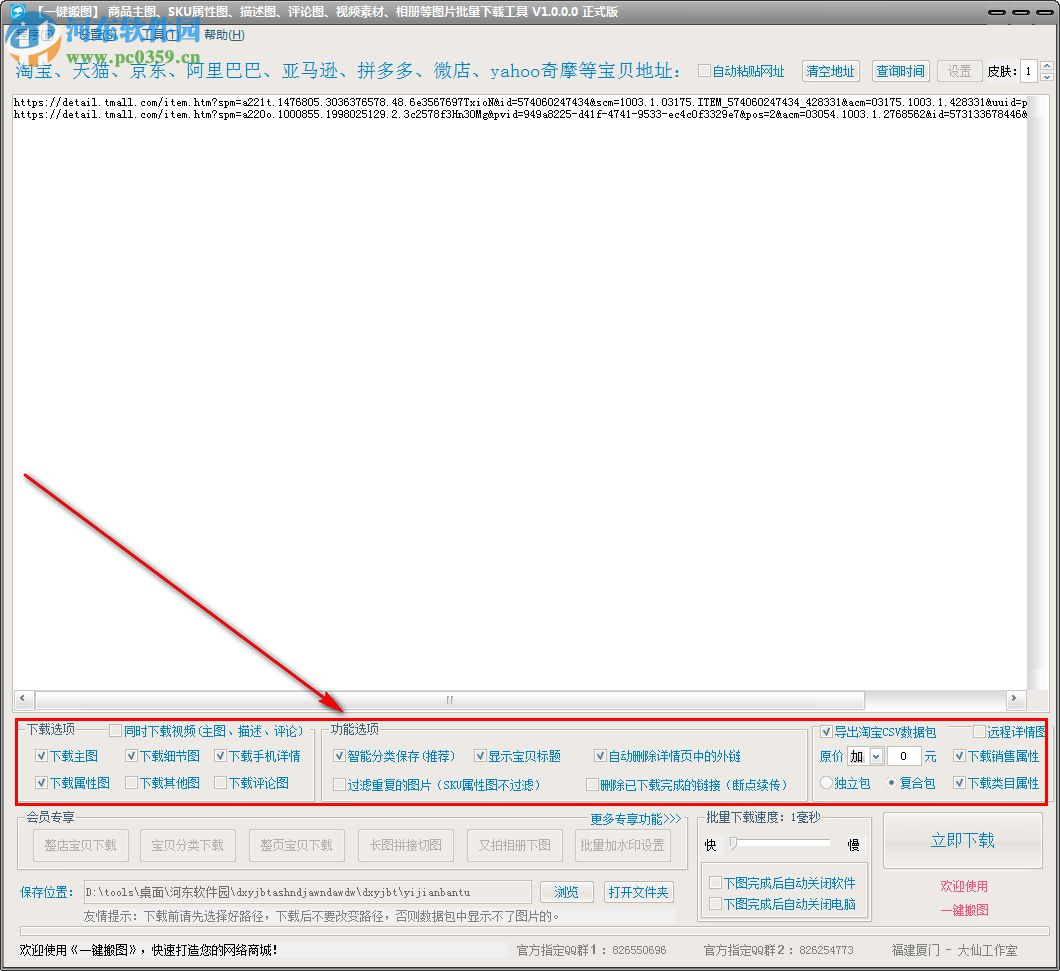
Task: Select the 独立包 radio button
Action: click(826, 783)
